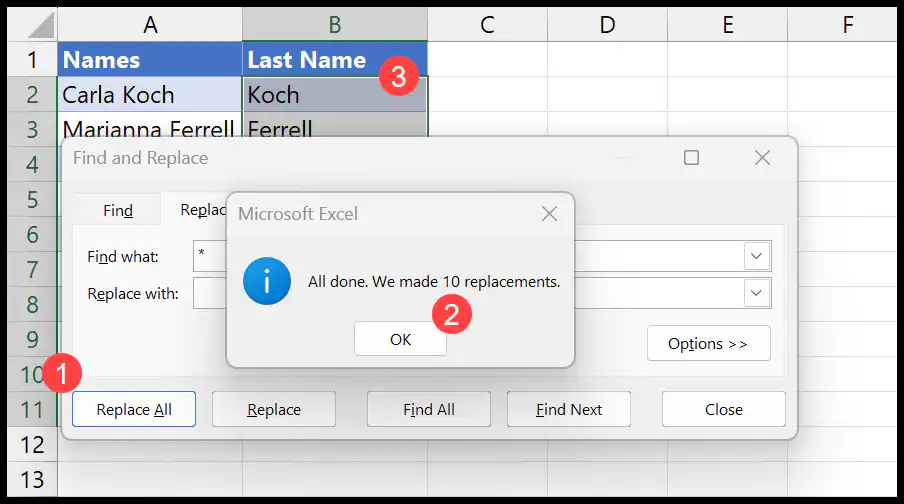Click OK in the replacements message
This screenshot has width=904, height=504.
[400, 340]
